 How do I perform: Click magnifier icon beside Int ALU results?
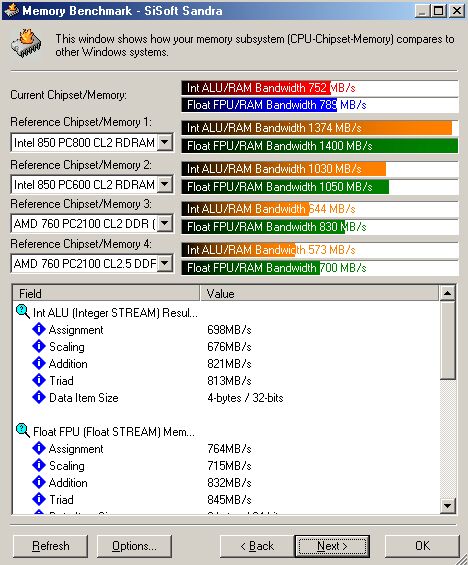pos(23,312)
